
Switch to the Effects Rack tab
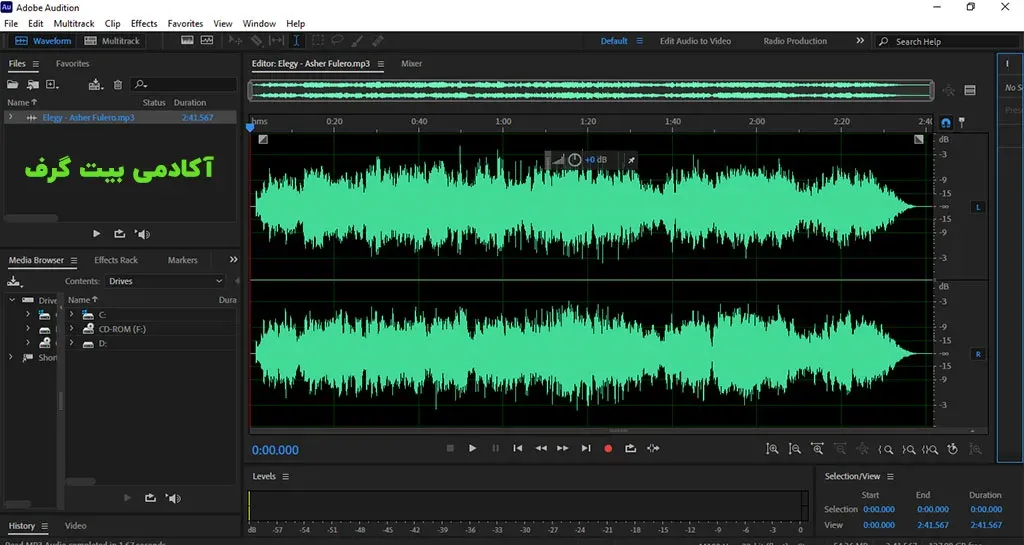[x=116, y=260]
